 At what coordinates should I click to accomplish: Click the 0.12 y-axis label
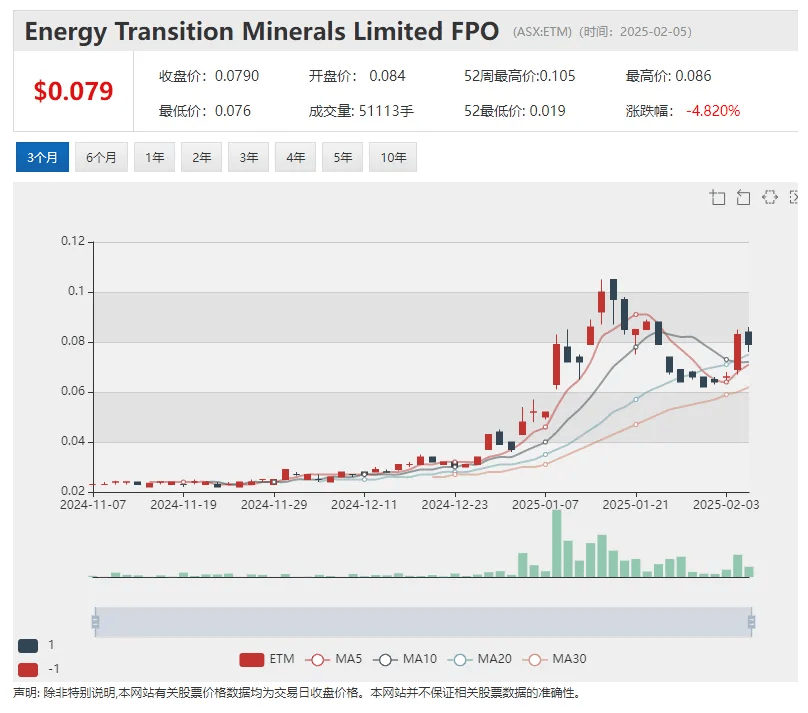coord(73,241)
